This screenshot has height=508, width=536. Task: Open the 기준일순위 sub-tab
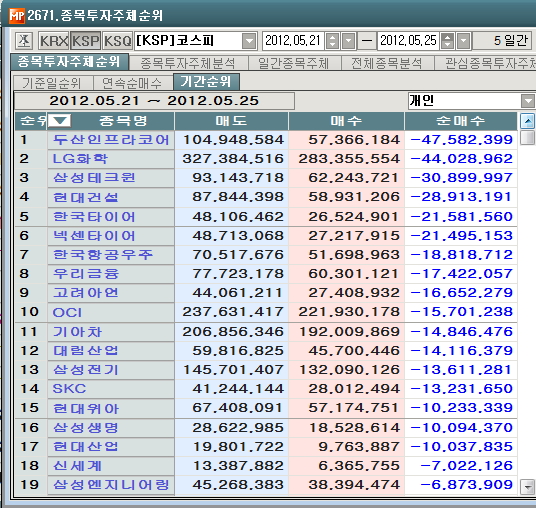tap(52, 83)
